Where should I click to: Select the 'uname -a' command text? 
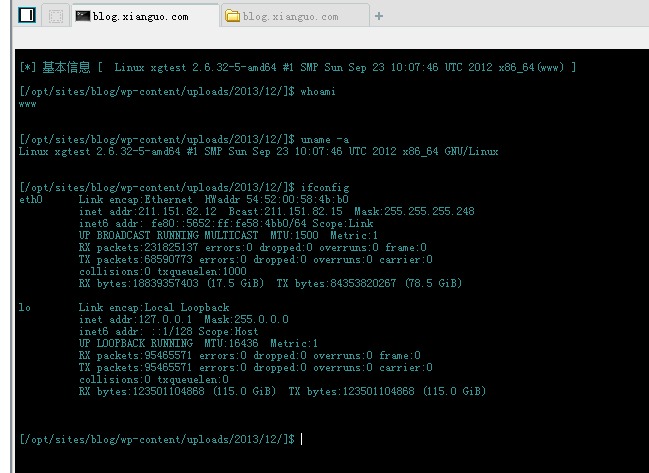pyautogui.click(x=325, y=139)
